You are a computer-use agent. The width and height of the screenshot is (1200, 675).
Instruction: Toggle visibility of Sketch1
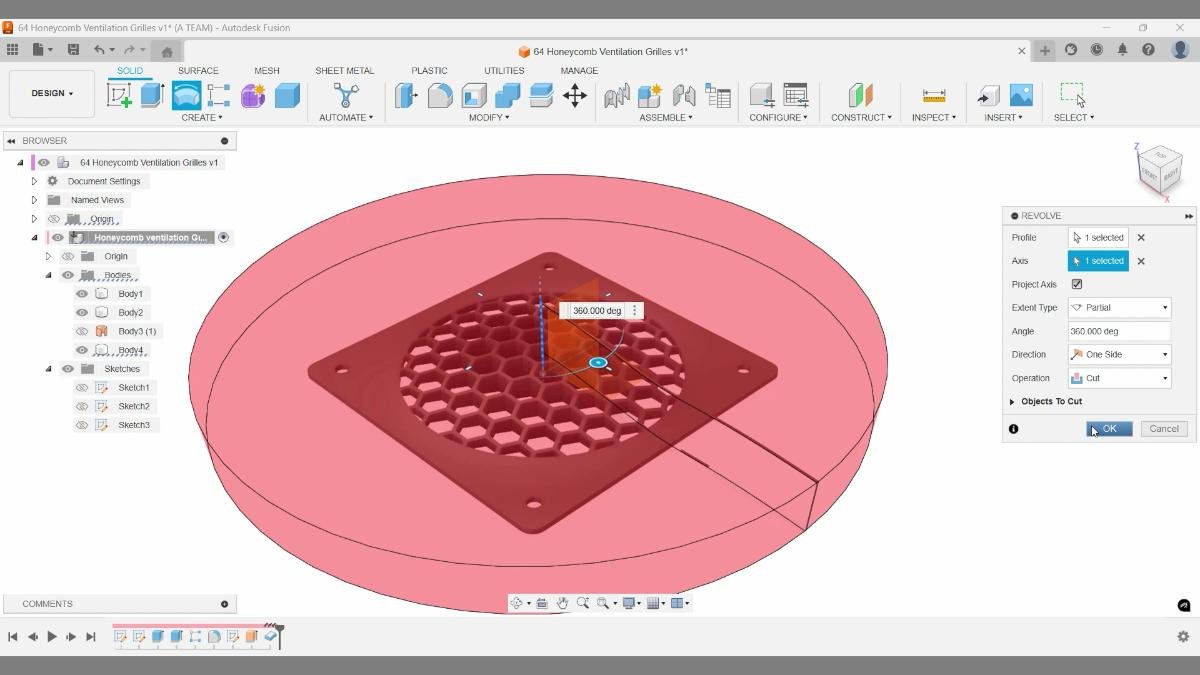[82, 387]
